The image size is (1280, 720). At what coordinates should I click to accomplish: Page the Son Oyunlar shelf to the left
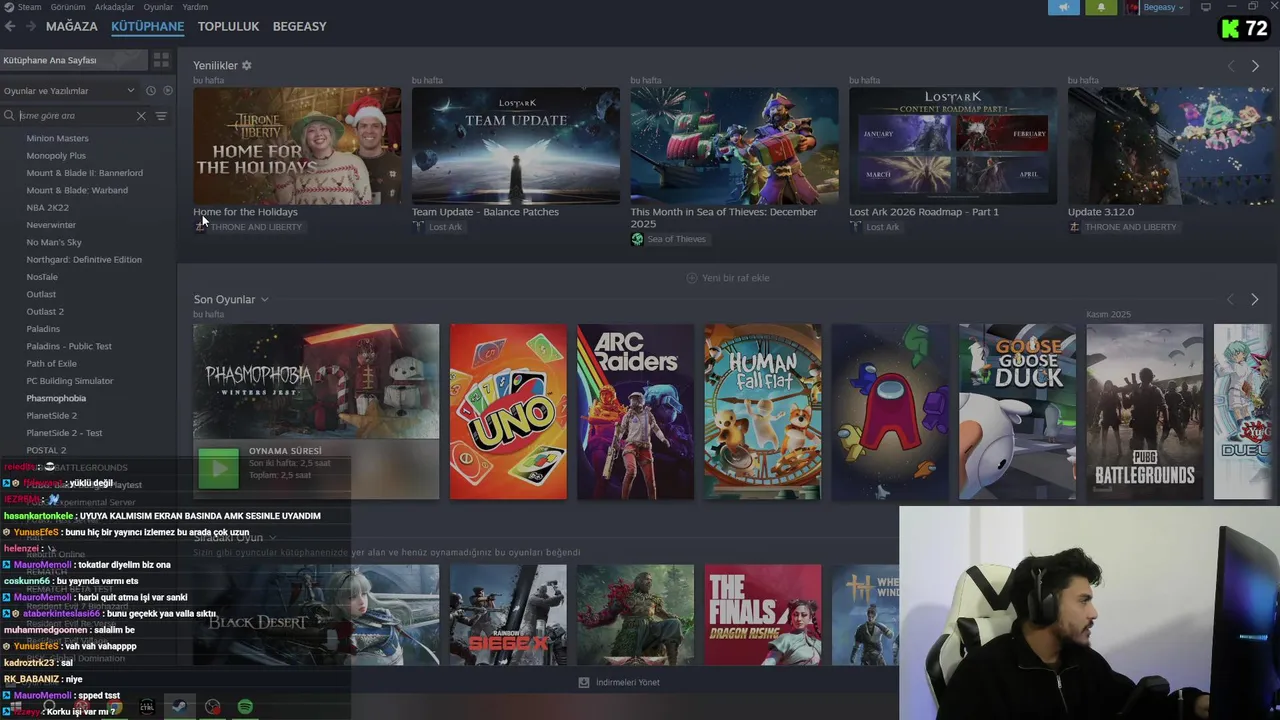click(x=1230, y=300)
